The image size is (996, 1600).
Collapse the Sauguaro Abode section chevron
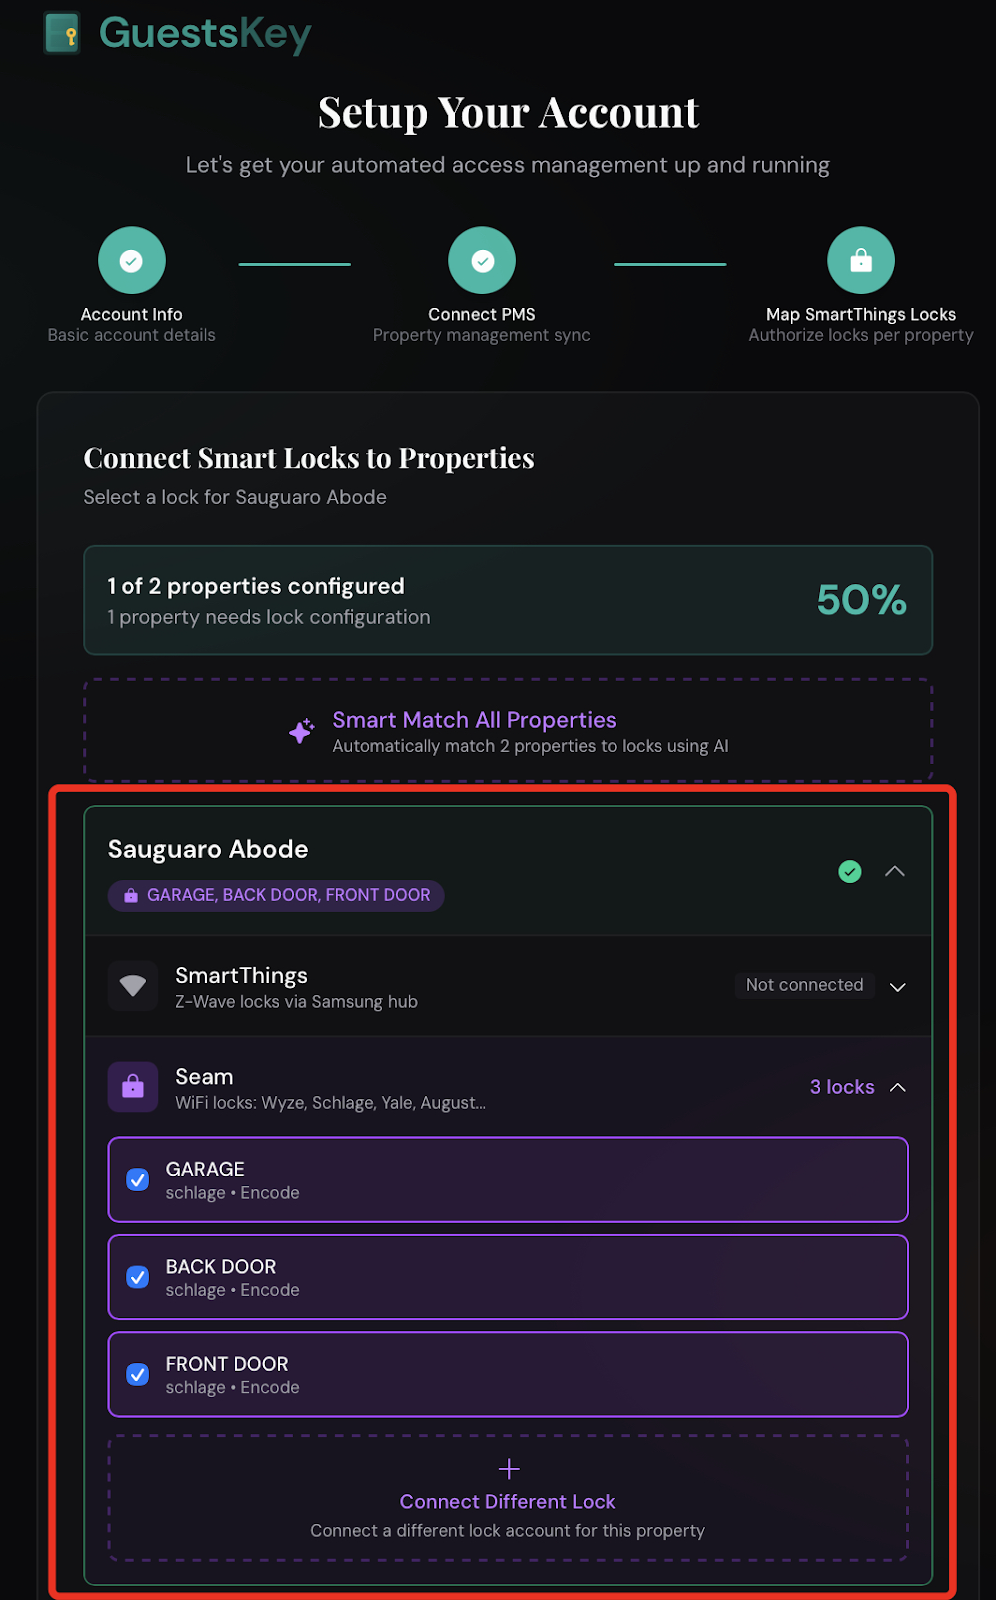coord(894,871)
